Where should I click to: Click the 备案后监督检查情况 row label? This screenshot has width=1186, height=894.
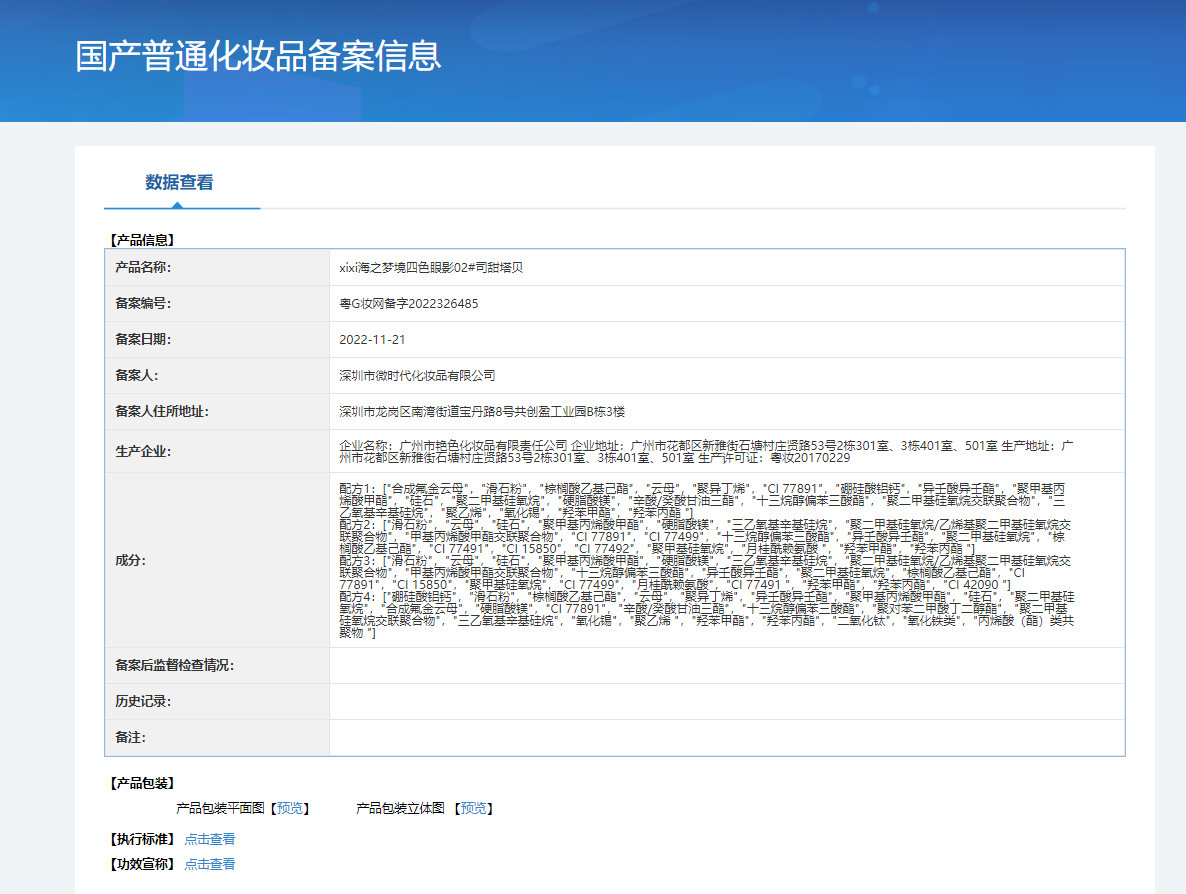coord(175,666)
